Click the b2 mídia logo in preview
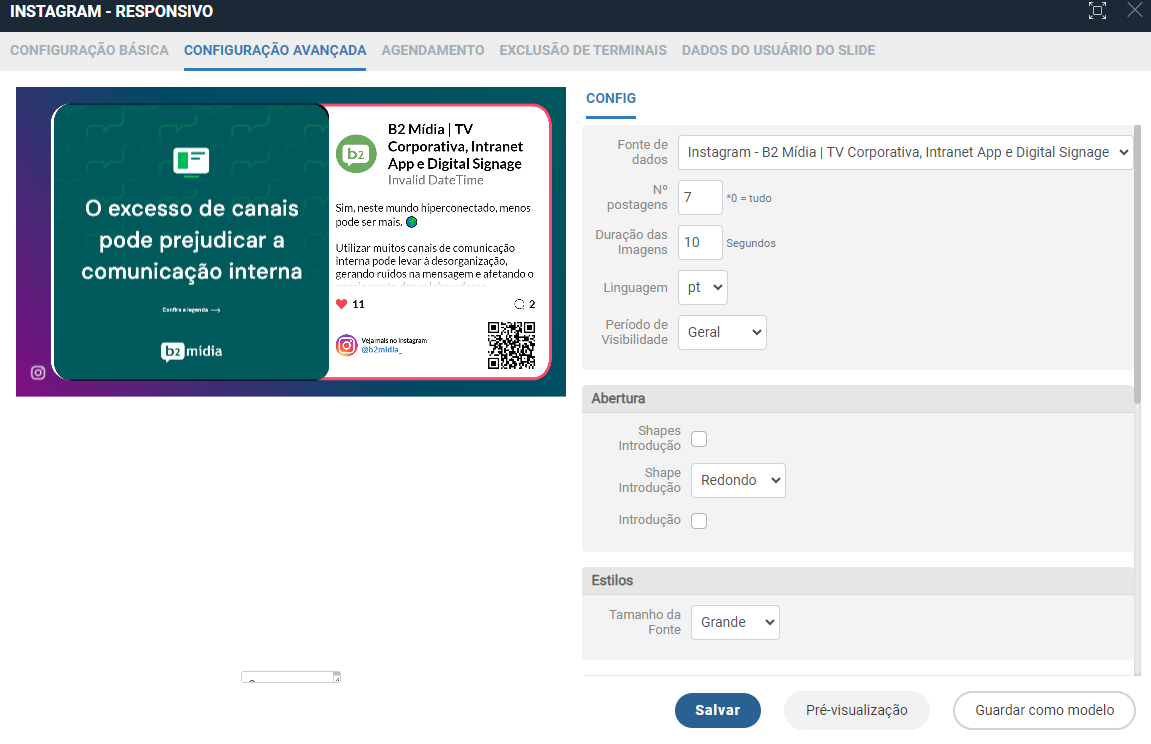 pyautogui.click(x=191, y=351)
